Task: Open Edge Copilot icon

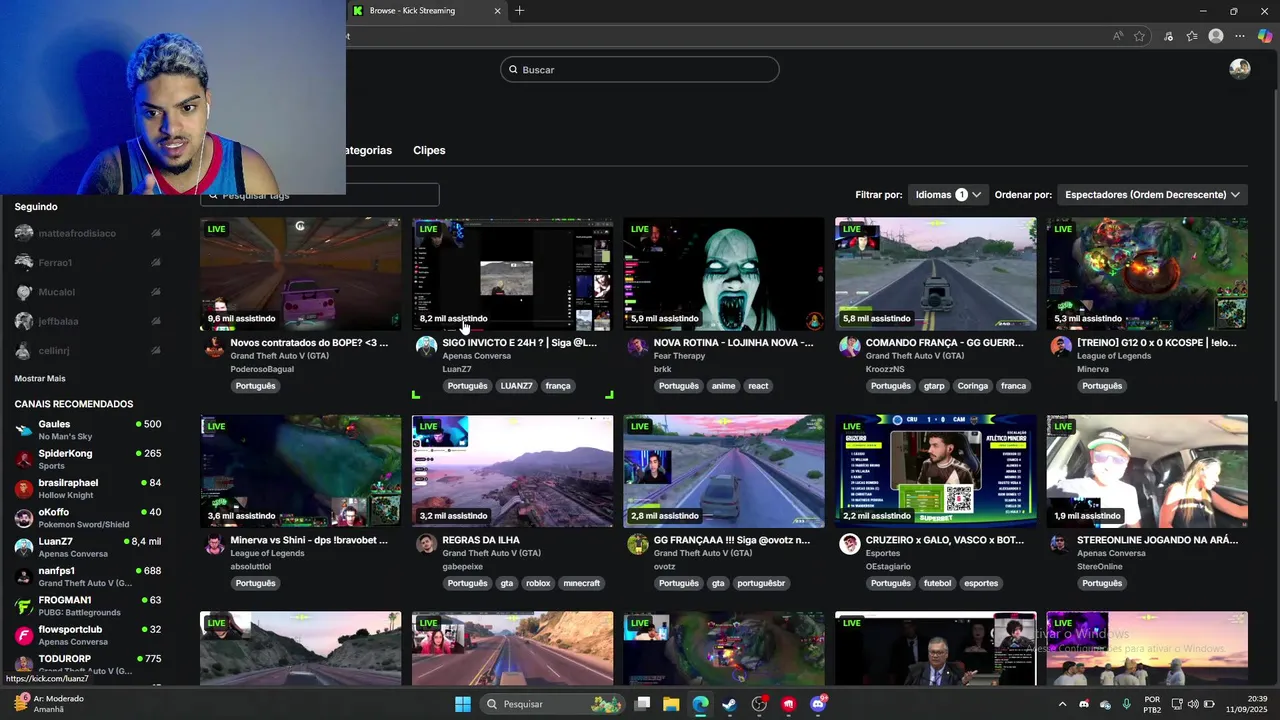Action: coord(1265,36)
